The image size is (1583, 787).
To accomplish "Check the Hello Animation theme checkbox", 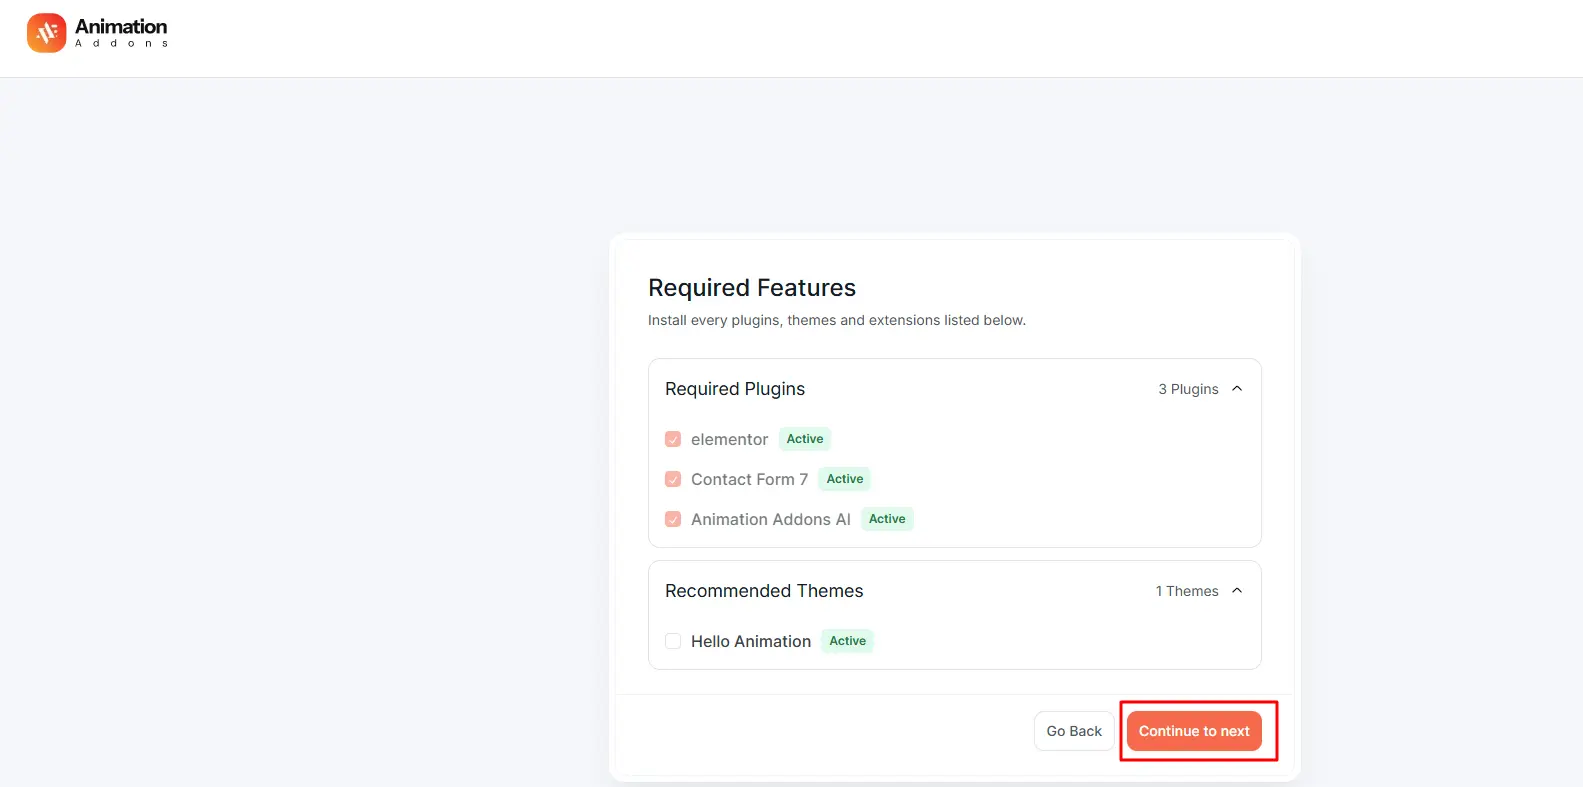I will click(673, 641).
